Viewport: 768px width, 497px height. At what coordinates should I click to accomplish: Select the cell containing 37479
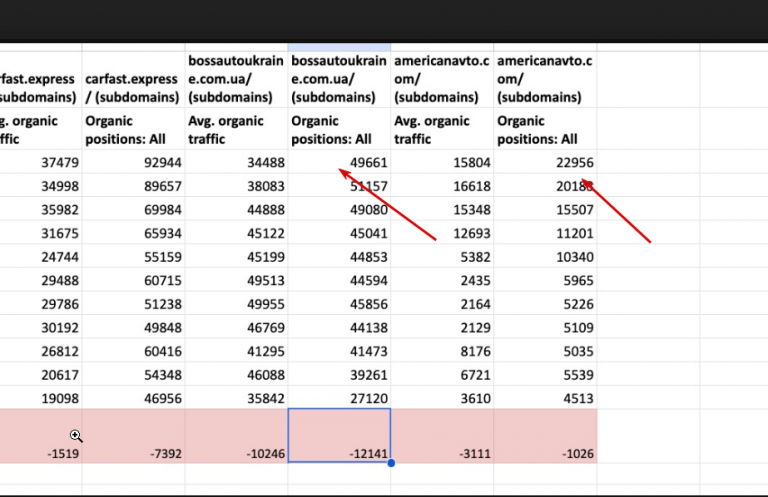click(x=41, y=162)
